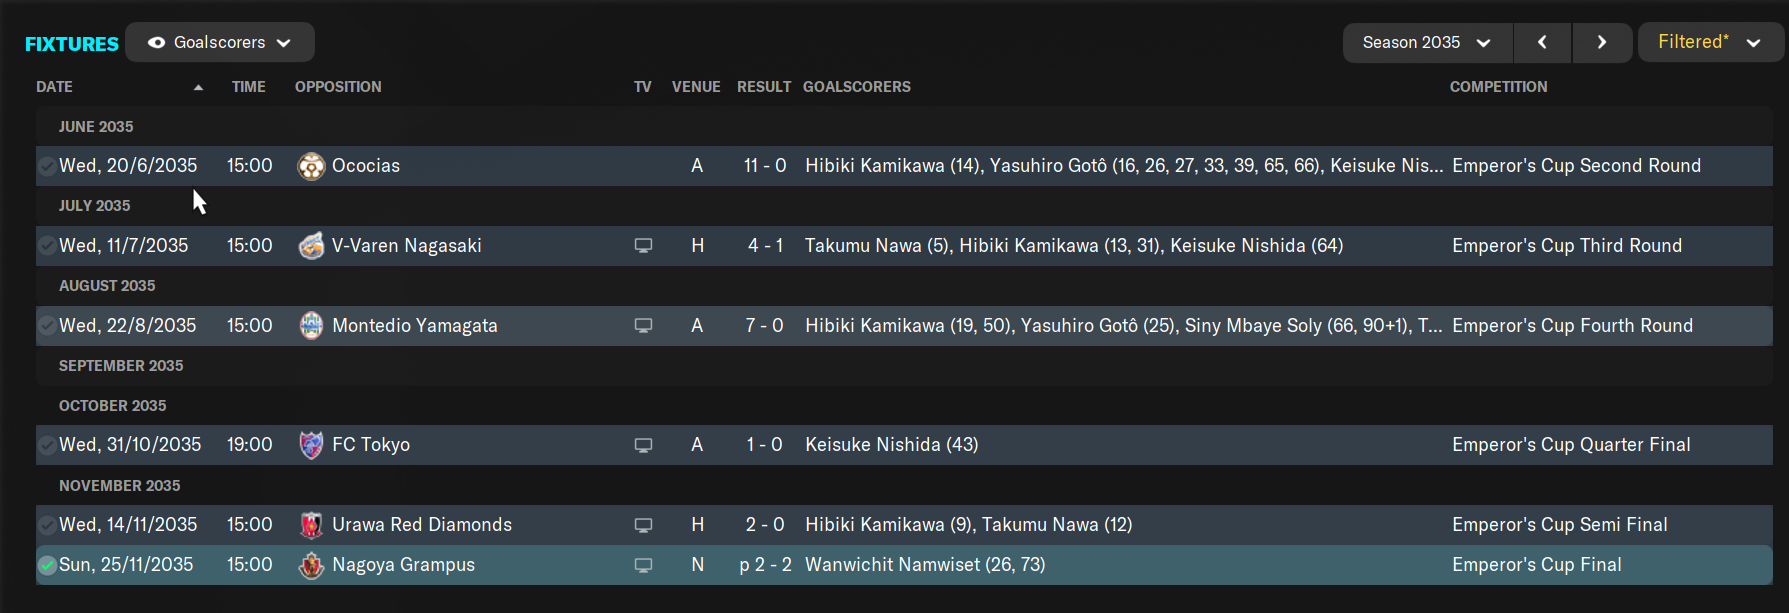Go to next season with right arrow
Viewport: 1789px width, 613px height.
pyautogui.click(x=1602, y=42)
